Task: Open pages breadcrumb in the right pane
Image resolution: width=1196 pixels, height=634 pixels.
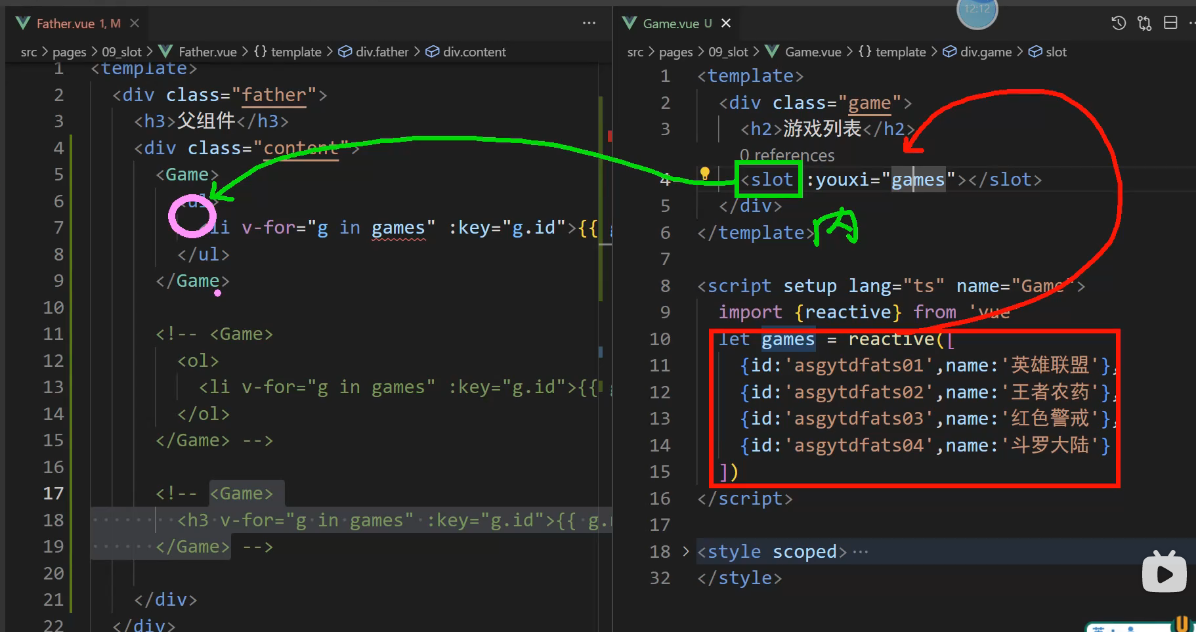Action: (676, 52)
